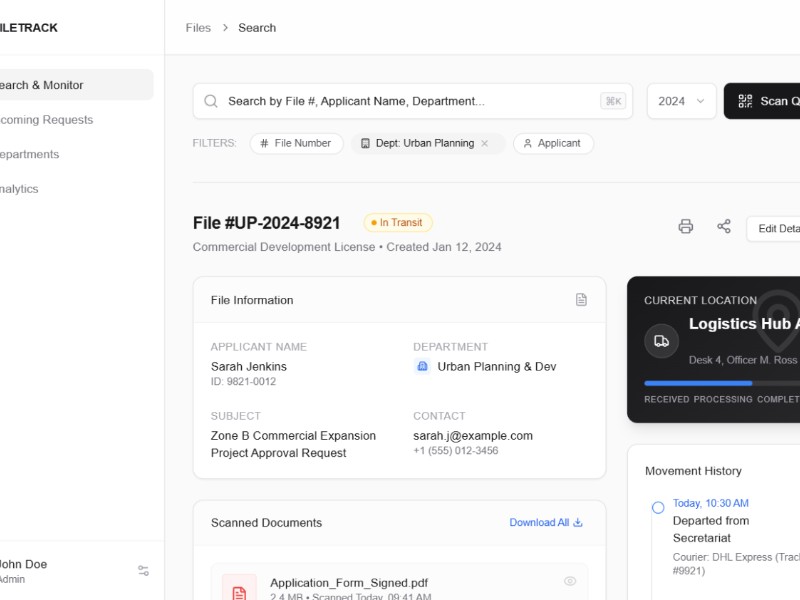This screenshot has width=800, height=600.
Task: Click the truck icon in Current Location card
Action: pos(661,341)
